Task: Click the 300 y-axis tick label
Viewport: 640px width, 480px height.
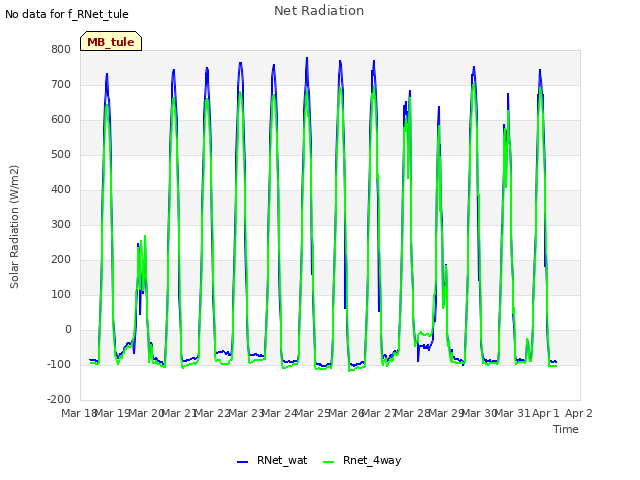Action: [61, 224]
